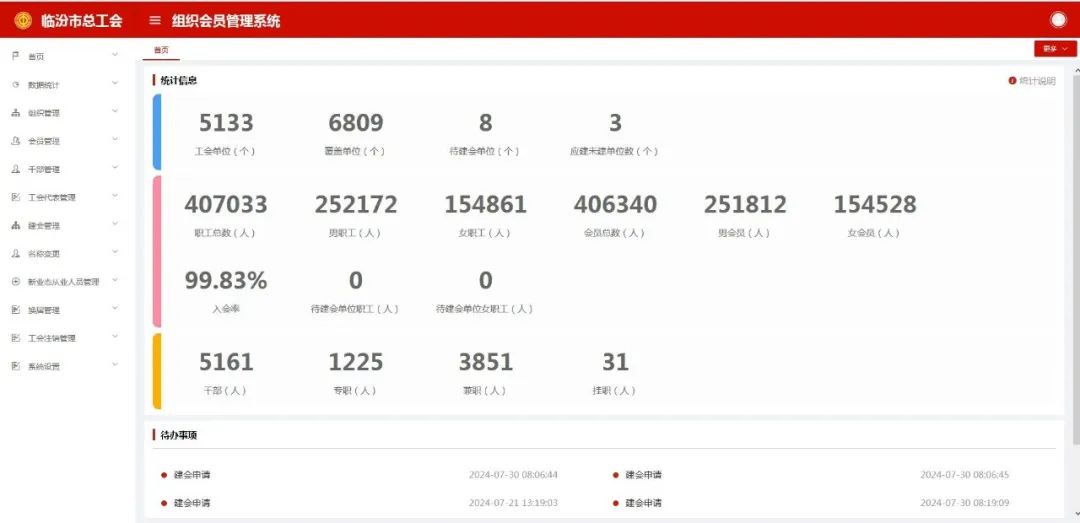Click the 6809 覆盖单位 figure

[x=355, y=123]
